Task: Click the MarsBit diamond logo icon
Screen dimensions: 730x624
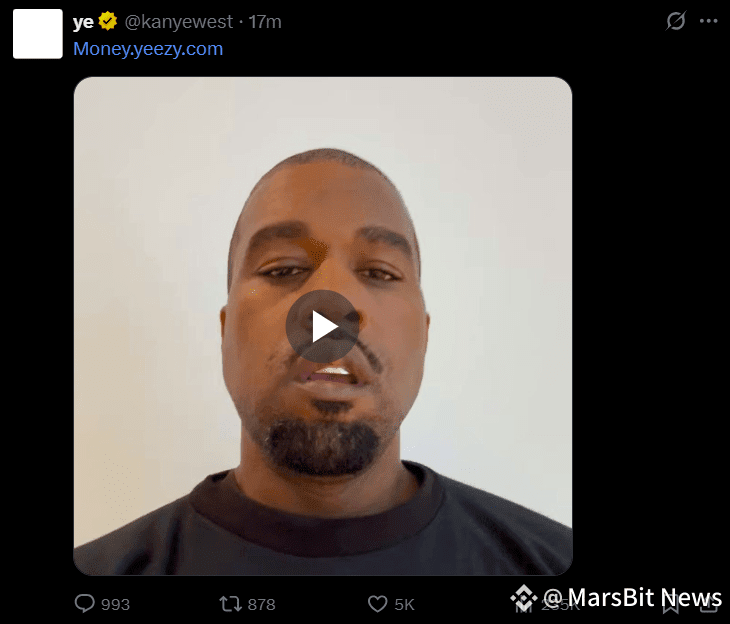Action: [x=524, y=597]
